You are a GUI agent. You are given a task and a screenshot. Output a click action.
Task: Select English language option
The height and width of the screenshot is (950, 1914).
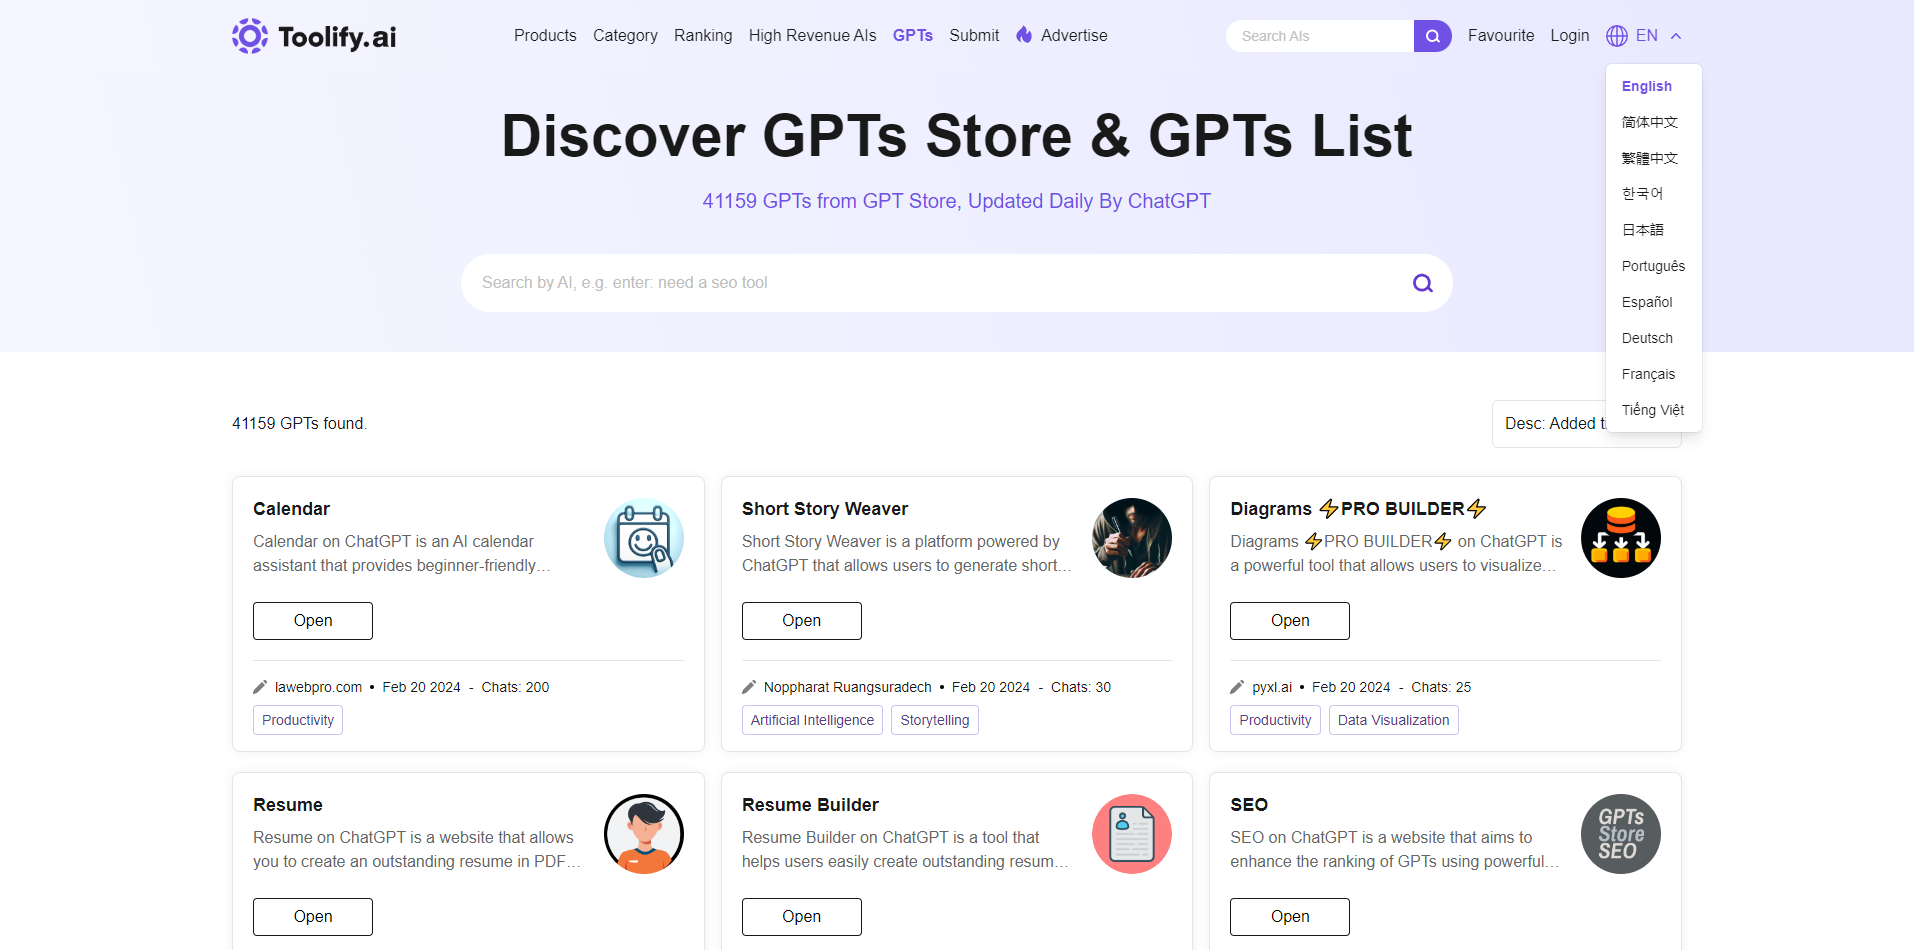[1647, 86]
